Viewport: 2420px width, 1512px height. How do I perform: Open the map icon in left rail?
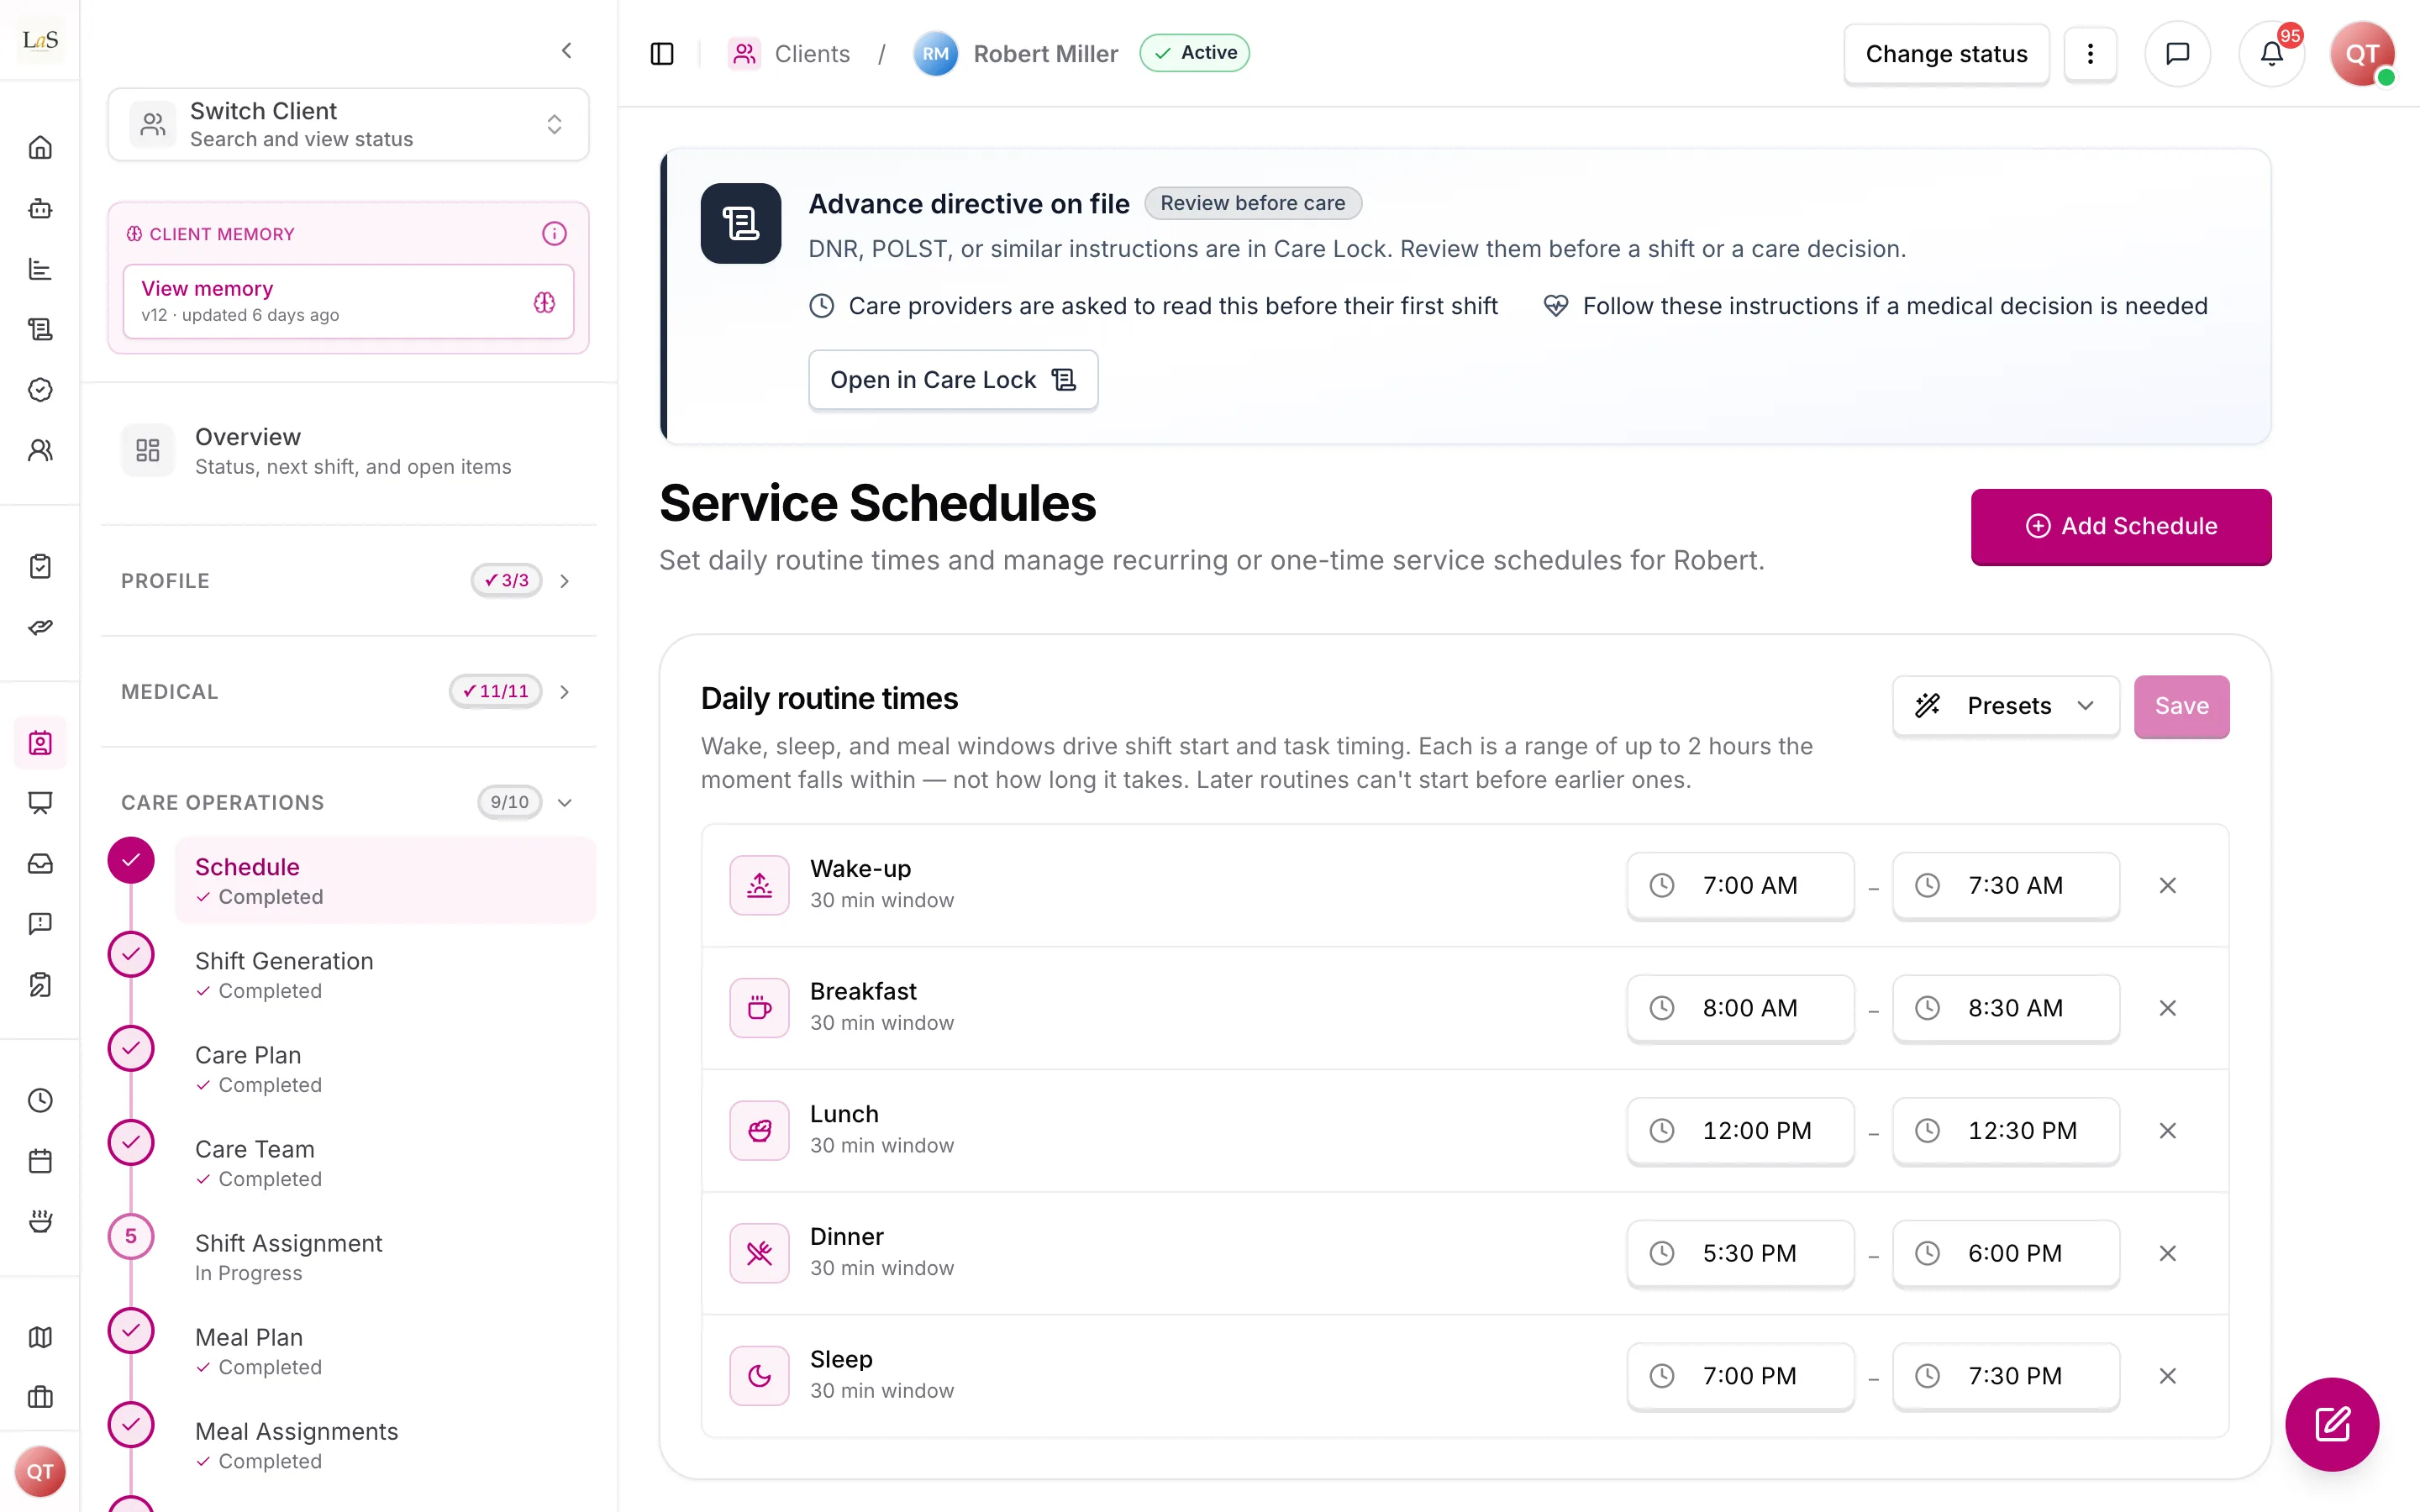[x=40, y=1337]
